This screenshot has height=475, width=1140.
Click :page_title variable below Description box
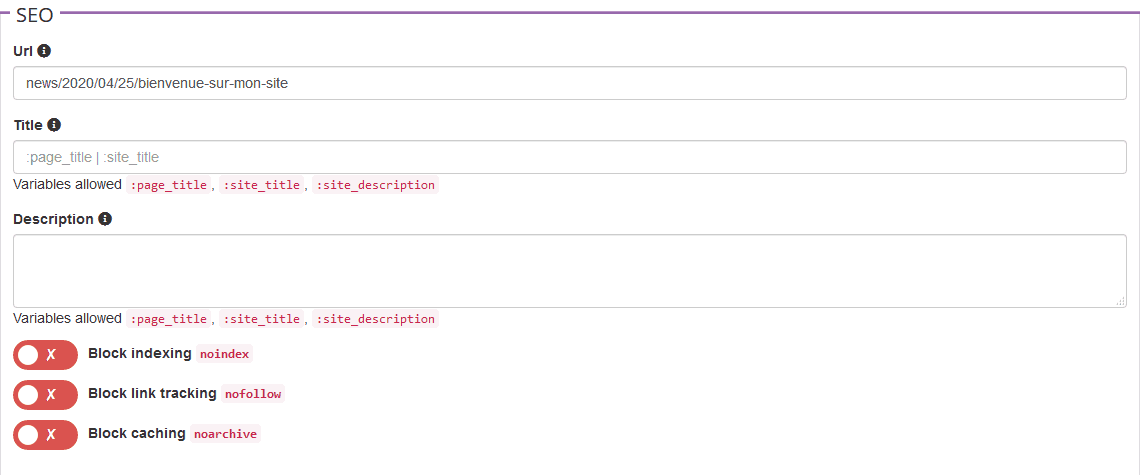point(168,319)
